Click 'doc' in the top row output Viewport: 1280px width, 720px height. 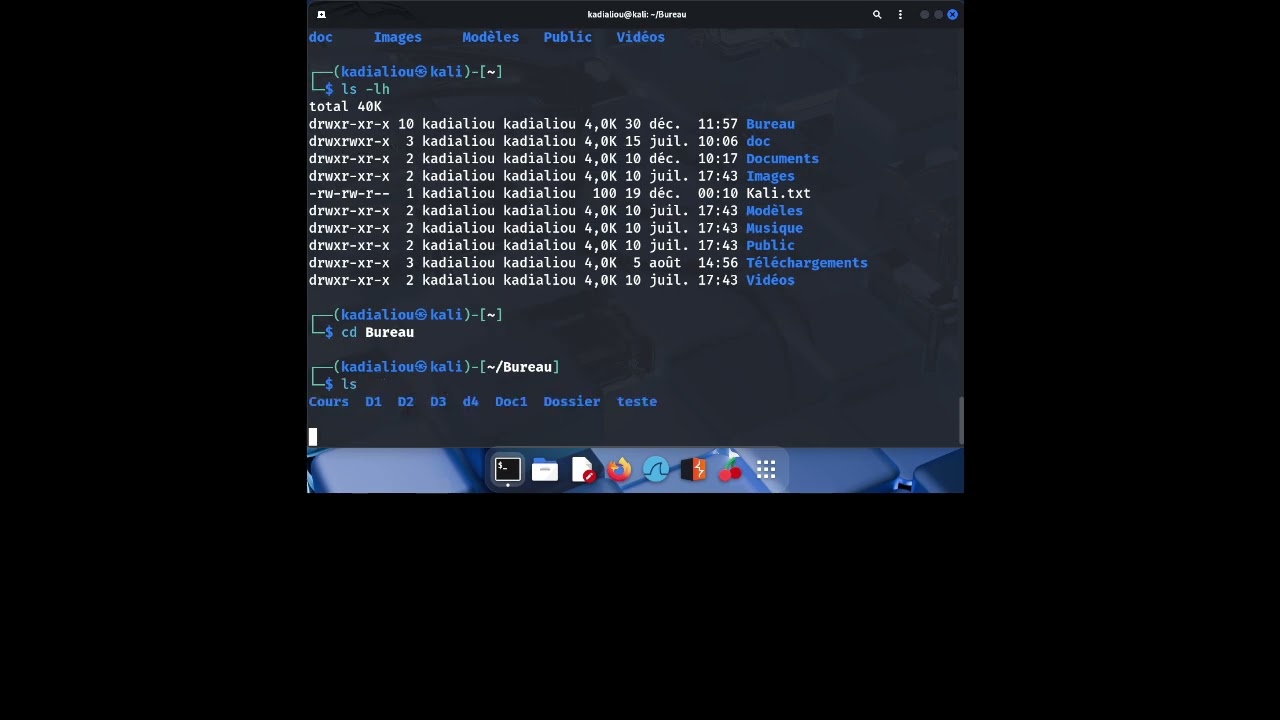[x=321, y=37]
